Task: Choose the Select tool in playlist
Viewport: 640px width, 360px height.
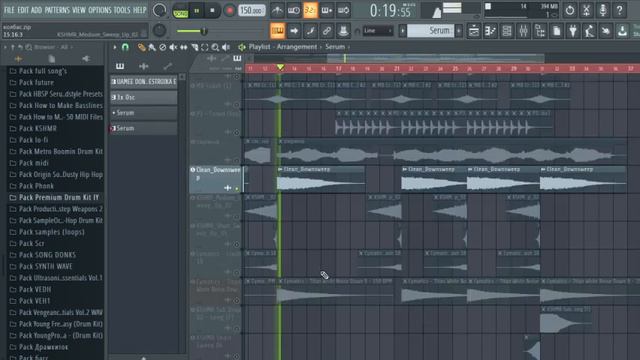Action: click(205, 47)
